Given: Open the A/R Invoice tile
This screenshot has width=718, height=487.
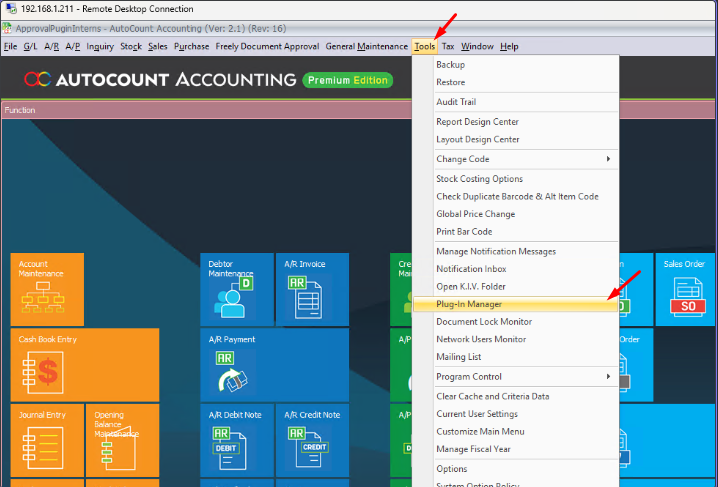Looking at the screenshot, I should pyautogui.click(x=312, y=289).
